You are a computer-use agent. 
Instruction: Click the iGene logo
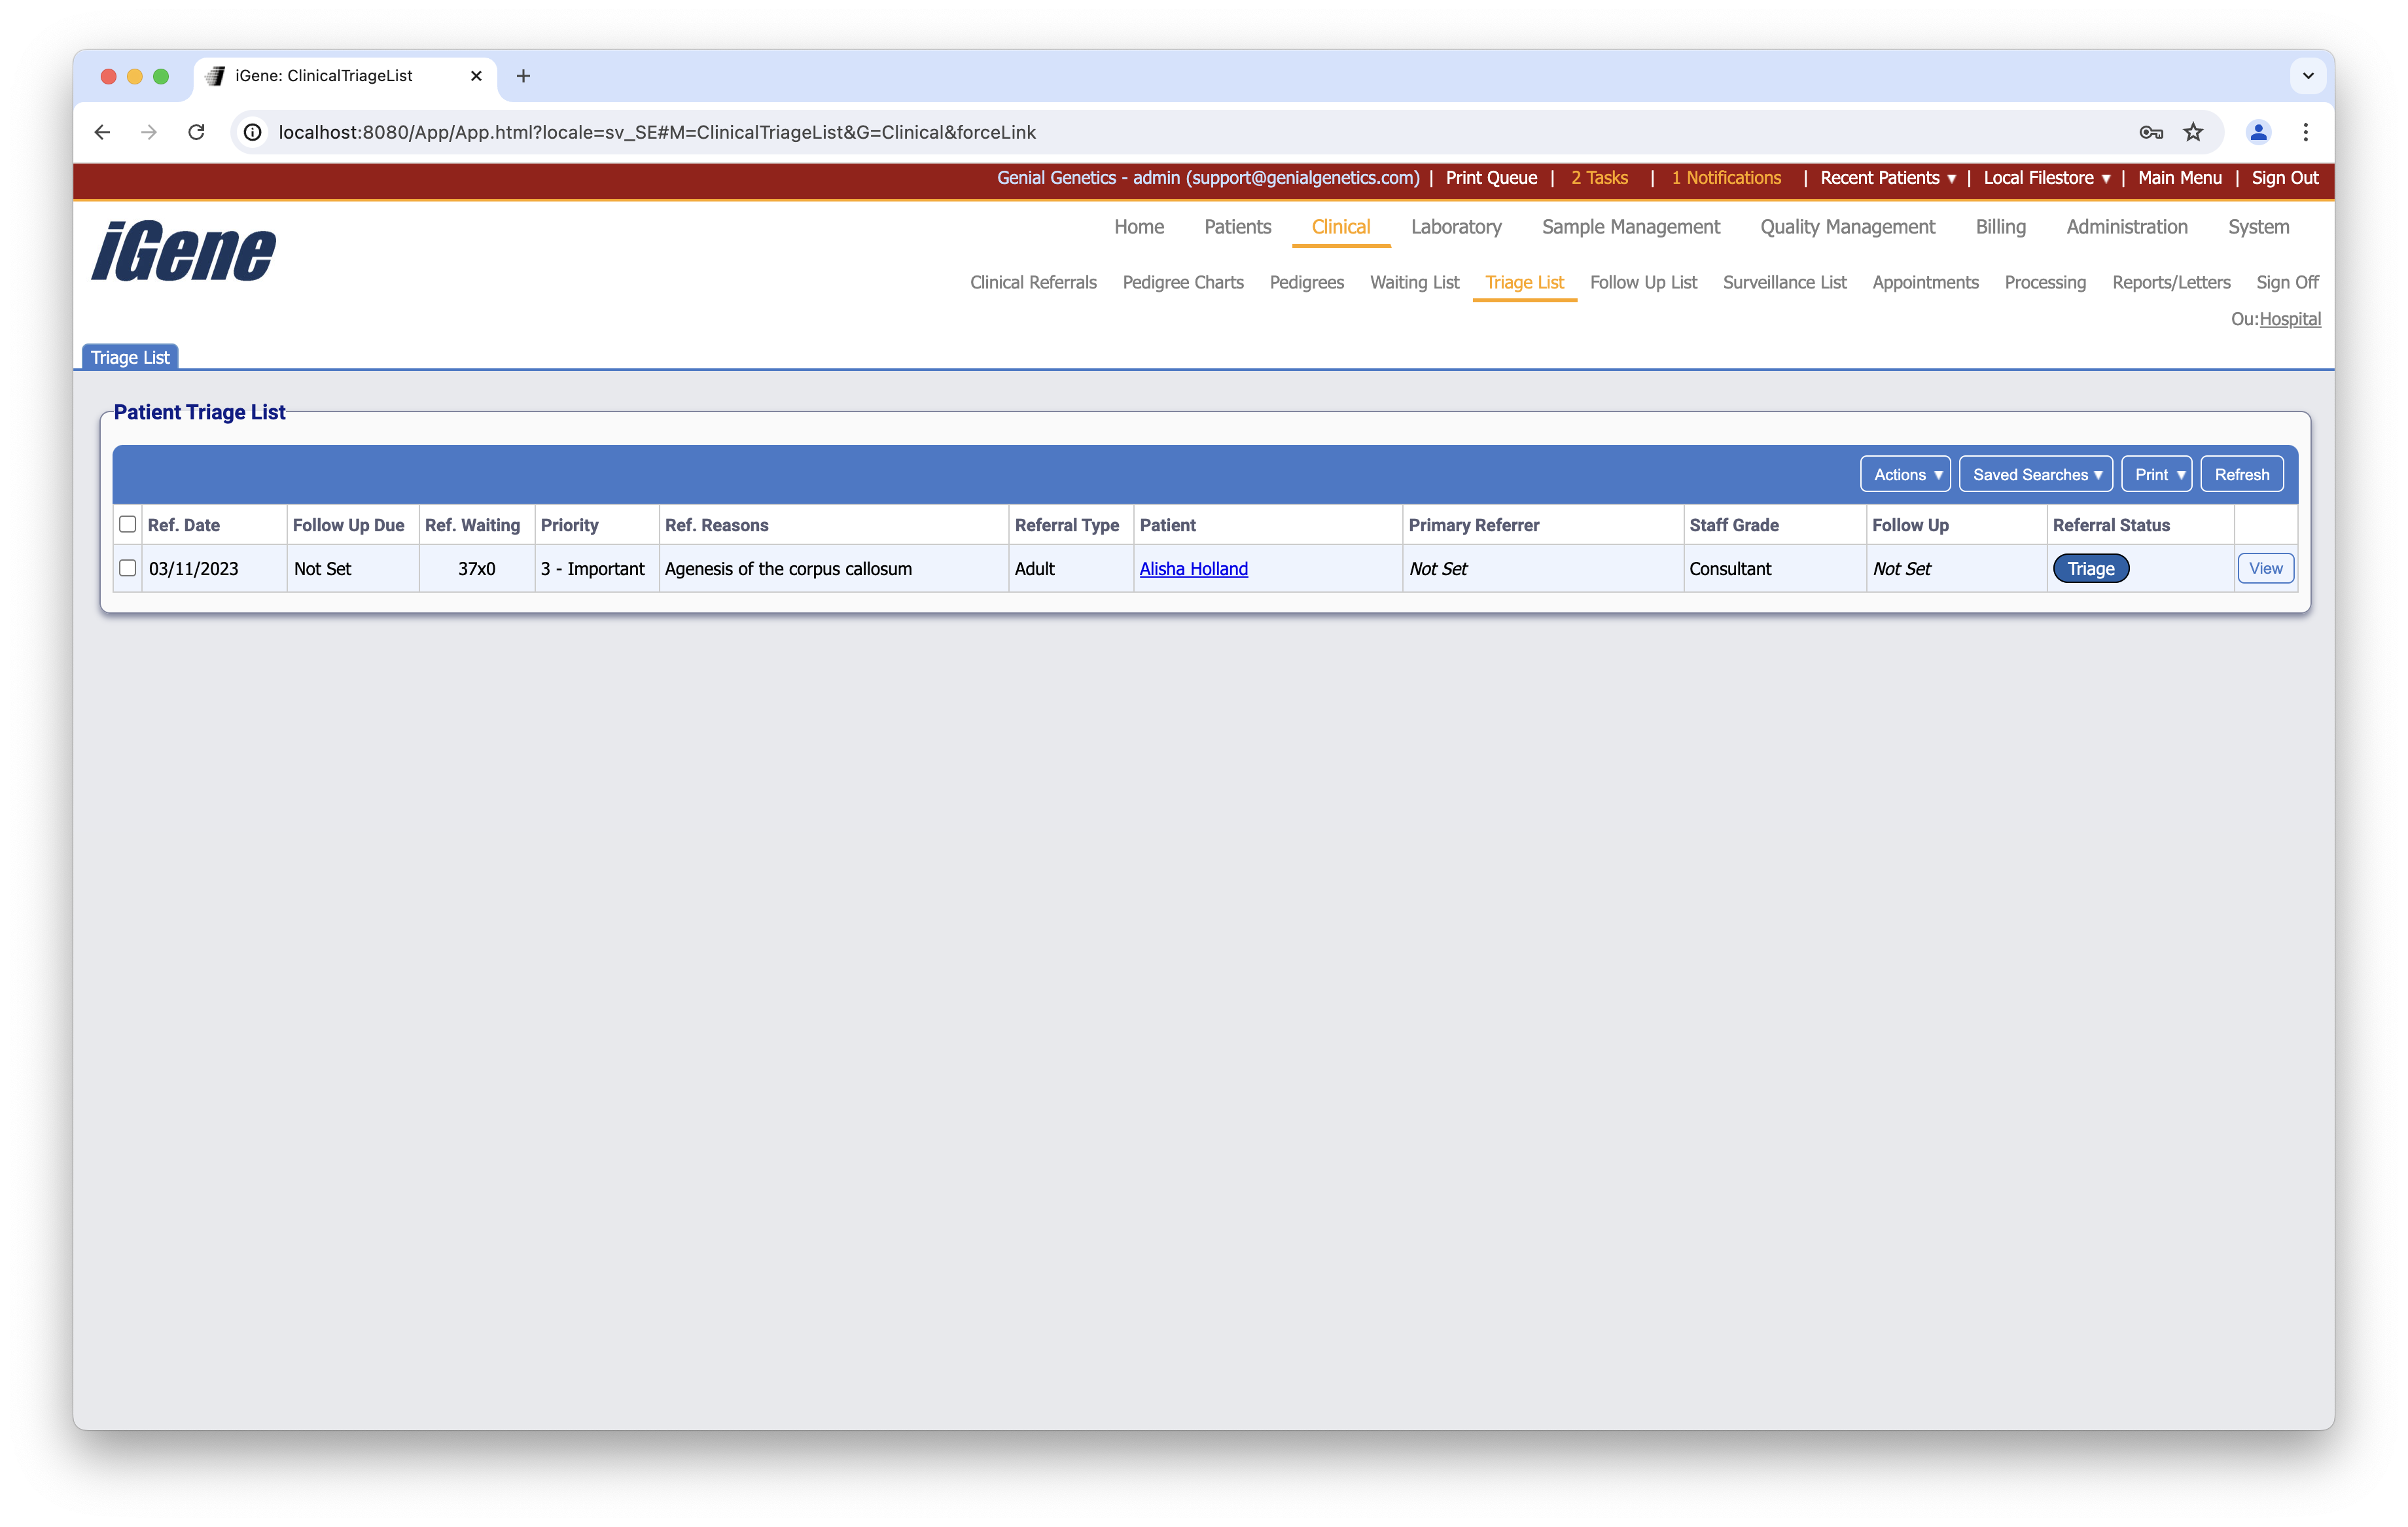pyautogui.click(x=184, y=251)
